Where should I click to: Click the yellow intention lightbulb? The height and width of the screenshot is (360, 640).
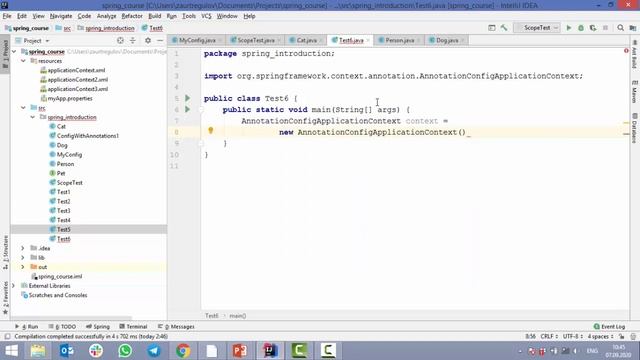pyautogui.click(x=211, y=130)
